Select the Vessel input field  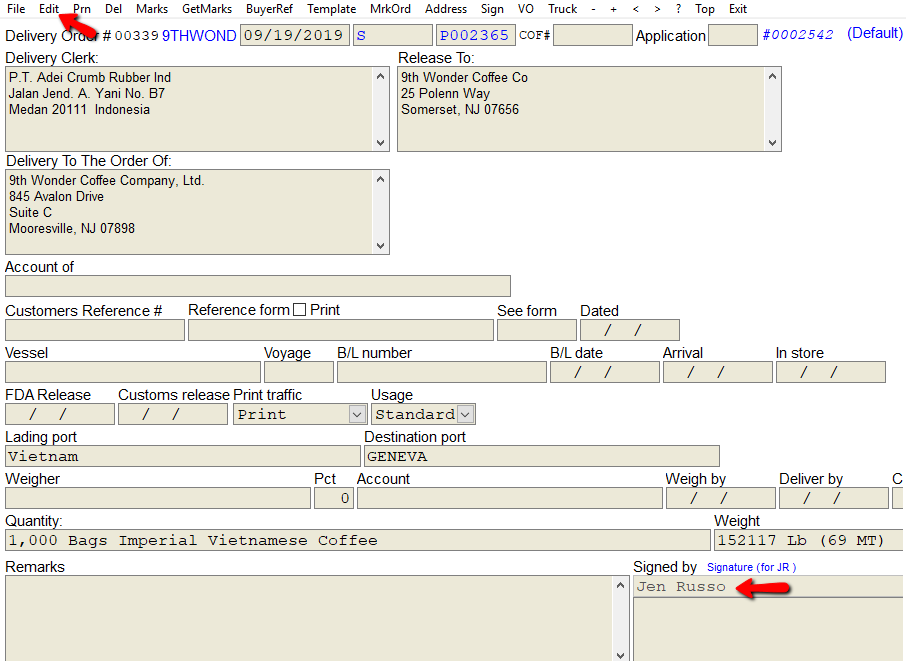click(133, 372)
